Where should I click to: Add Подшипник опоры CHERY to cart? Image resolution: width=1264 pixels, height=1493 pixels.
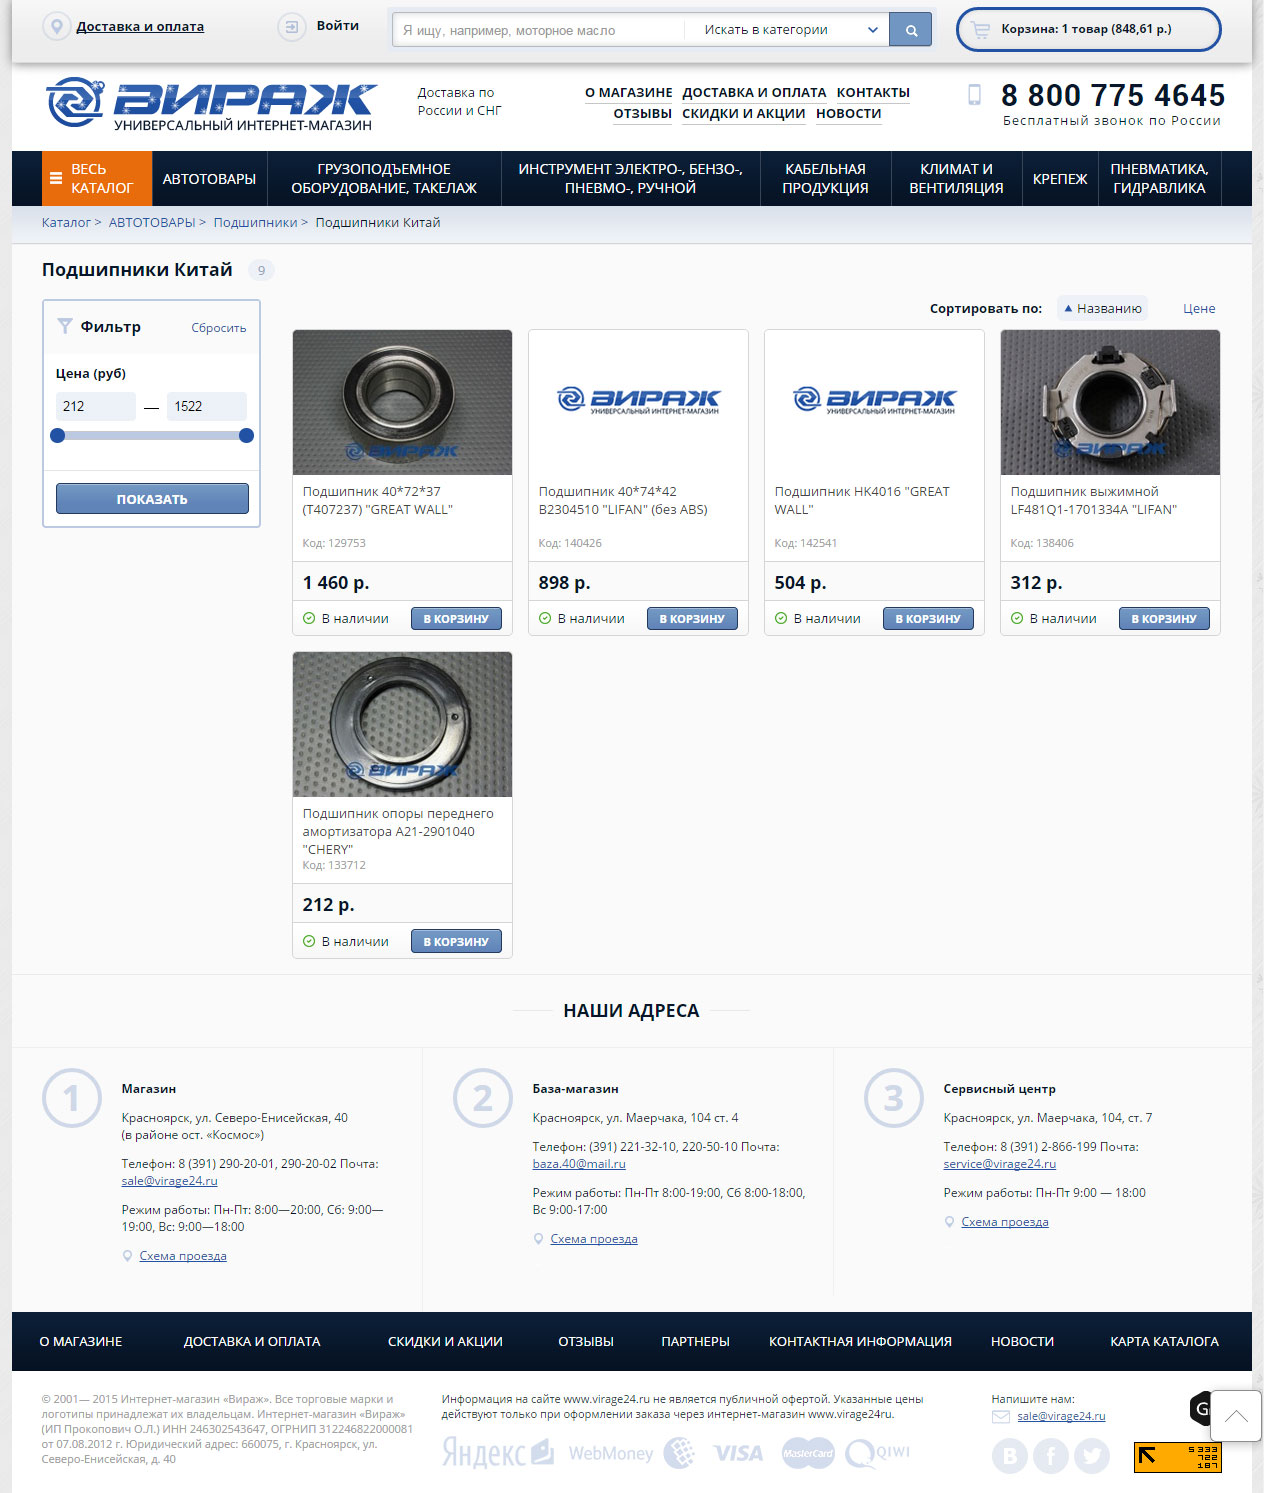(456, 941)
